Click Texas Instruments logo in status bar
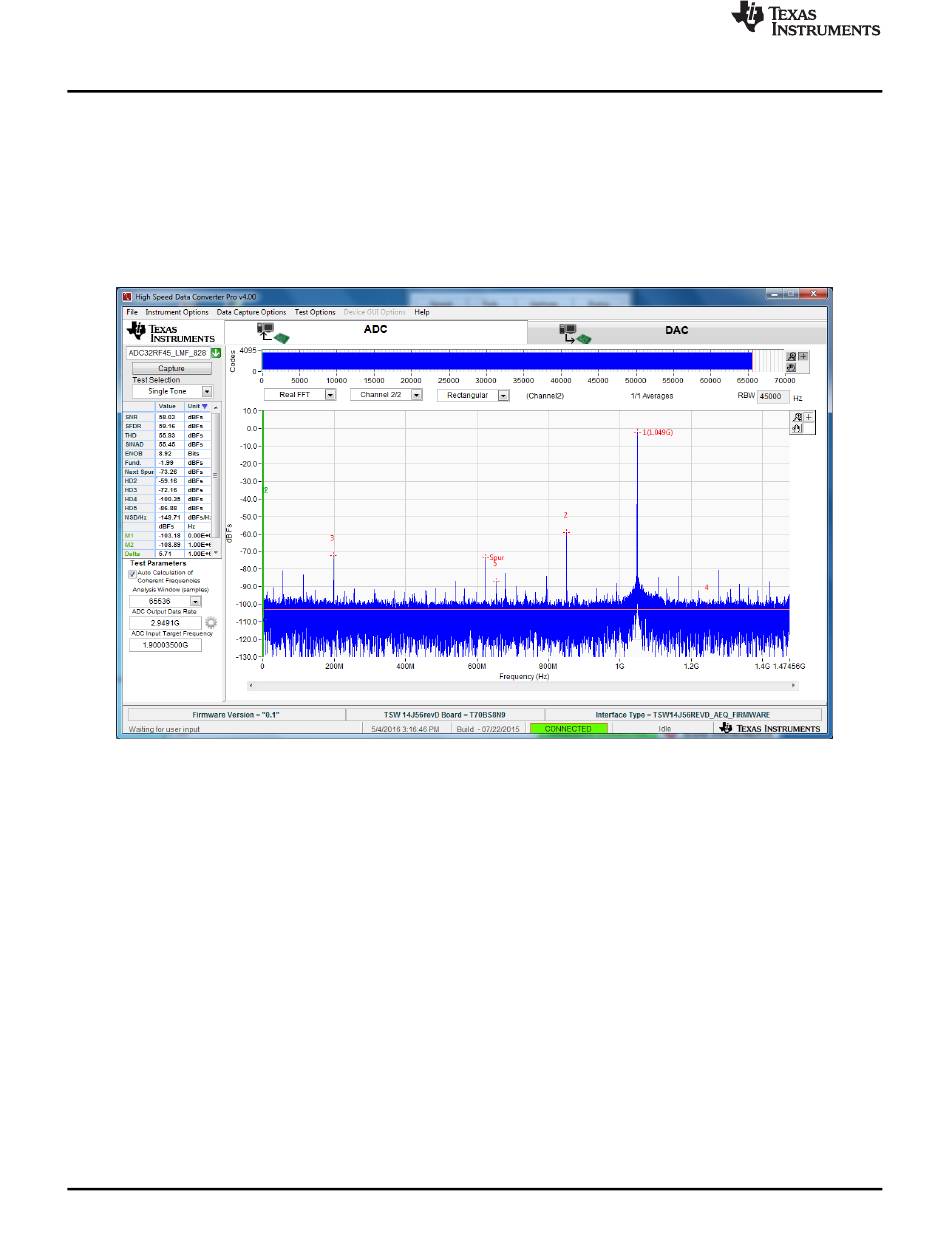950x1241 pixels. pos(769,729)
